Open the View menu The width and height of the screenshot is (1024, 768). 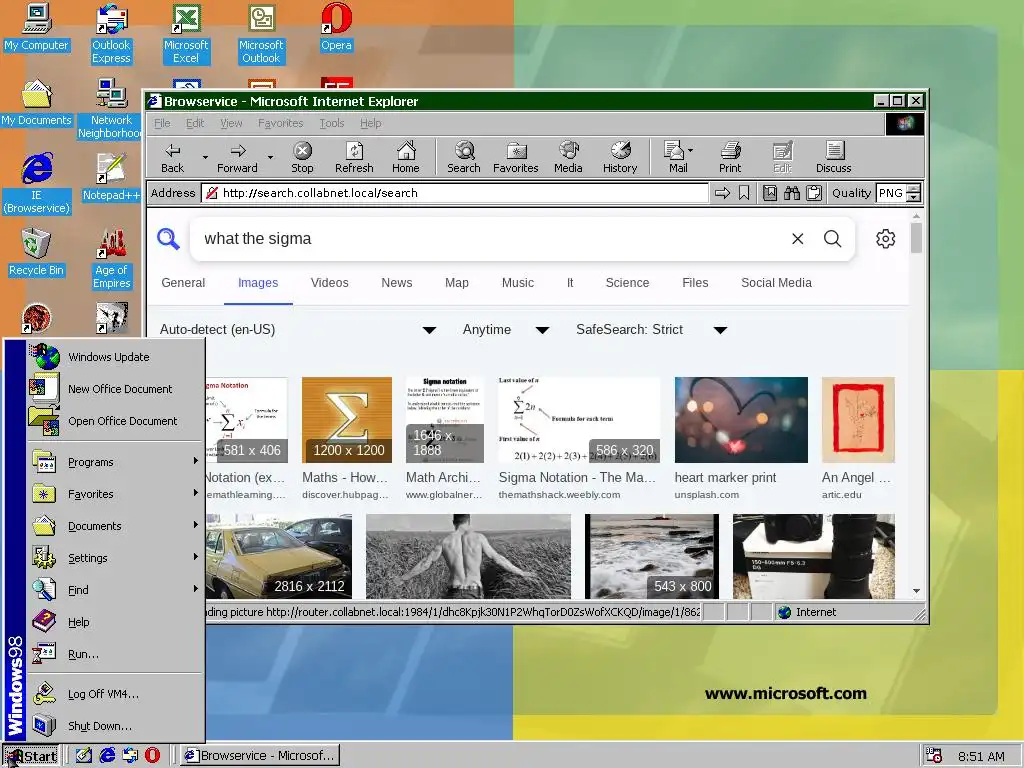[231, 123]
